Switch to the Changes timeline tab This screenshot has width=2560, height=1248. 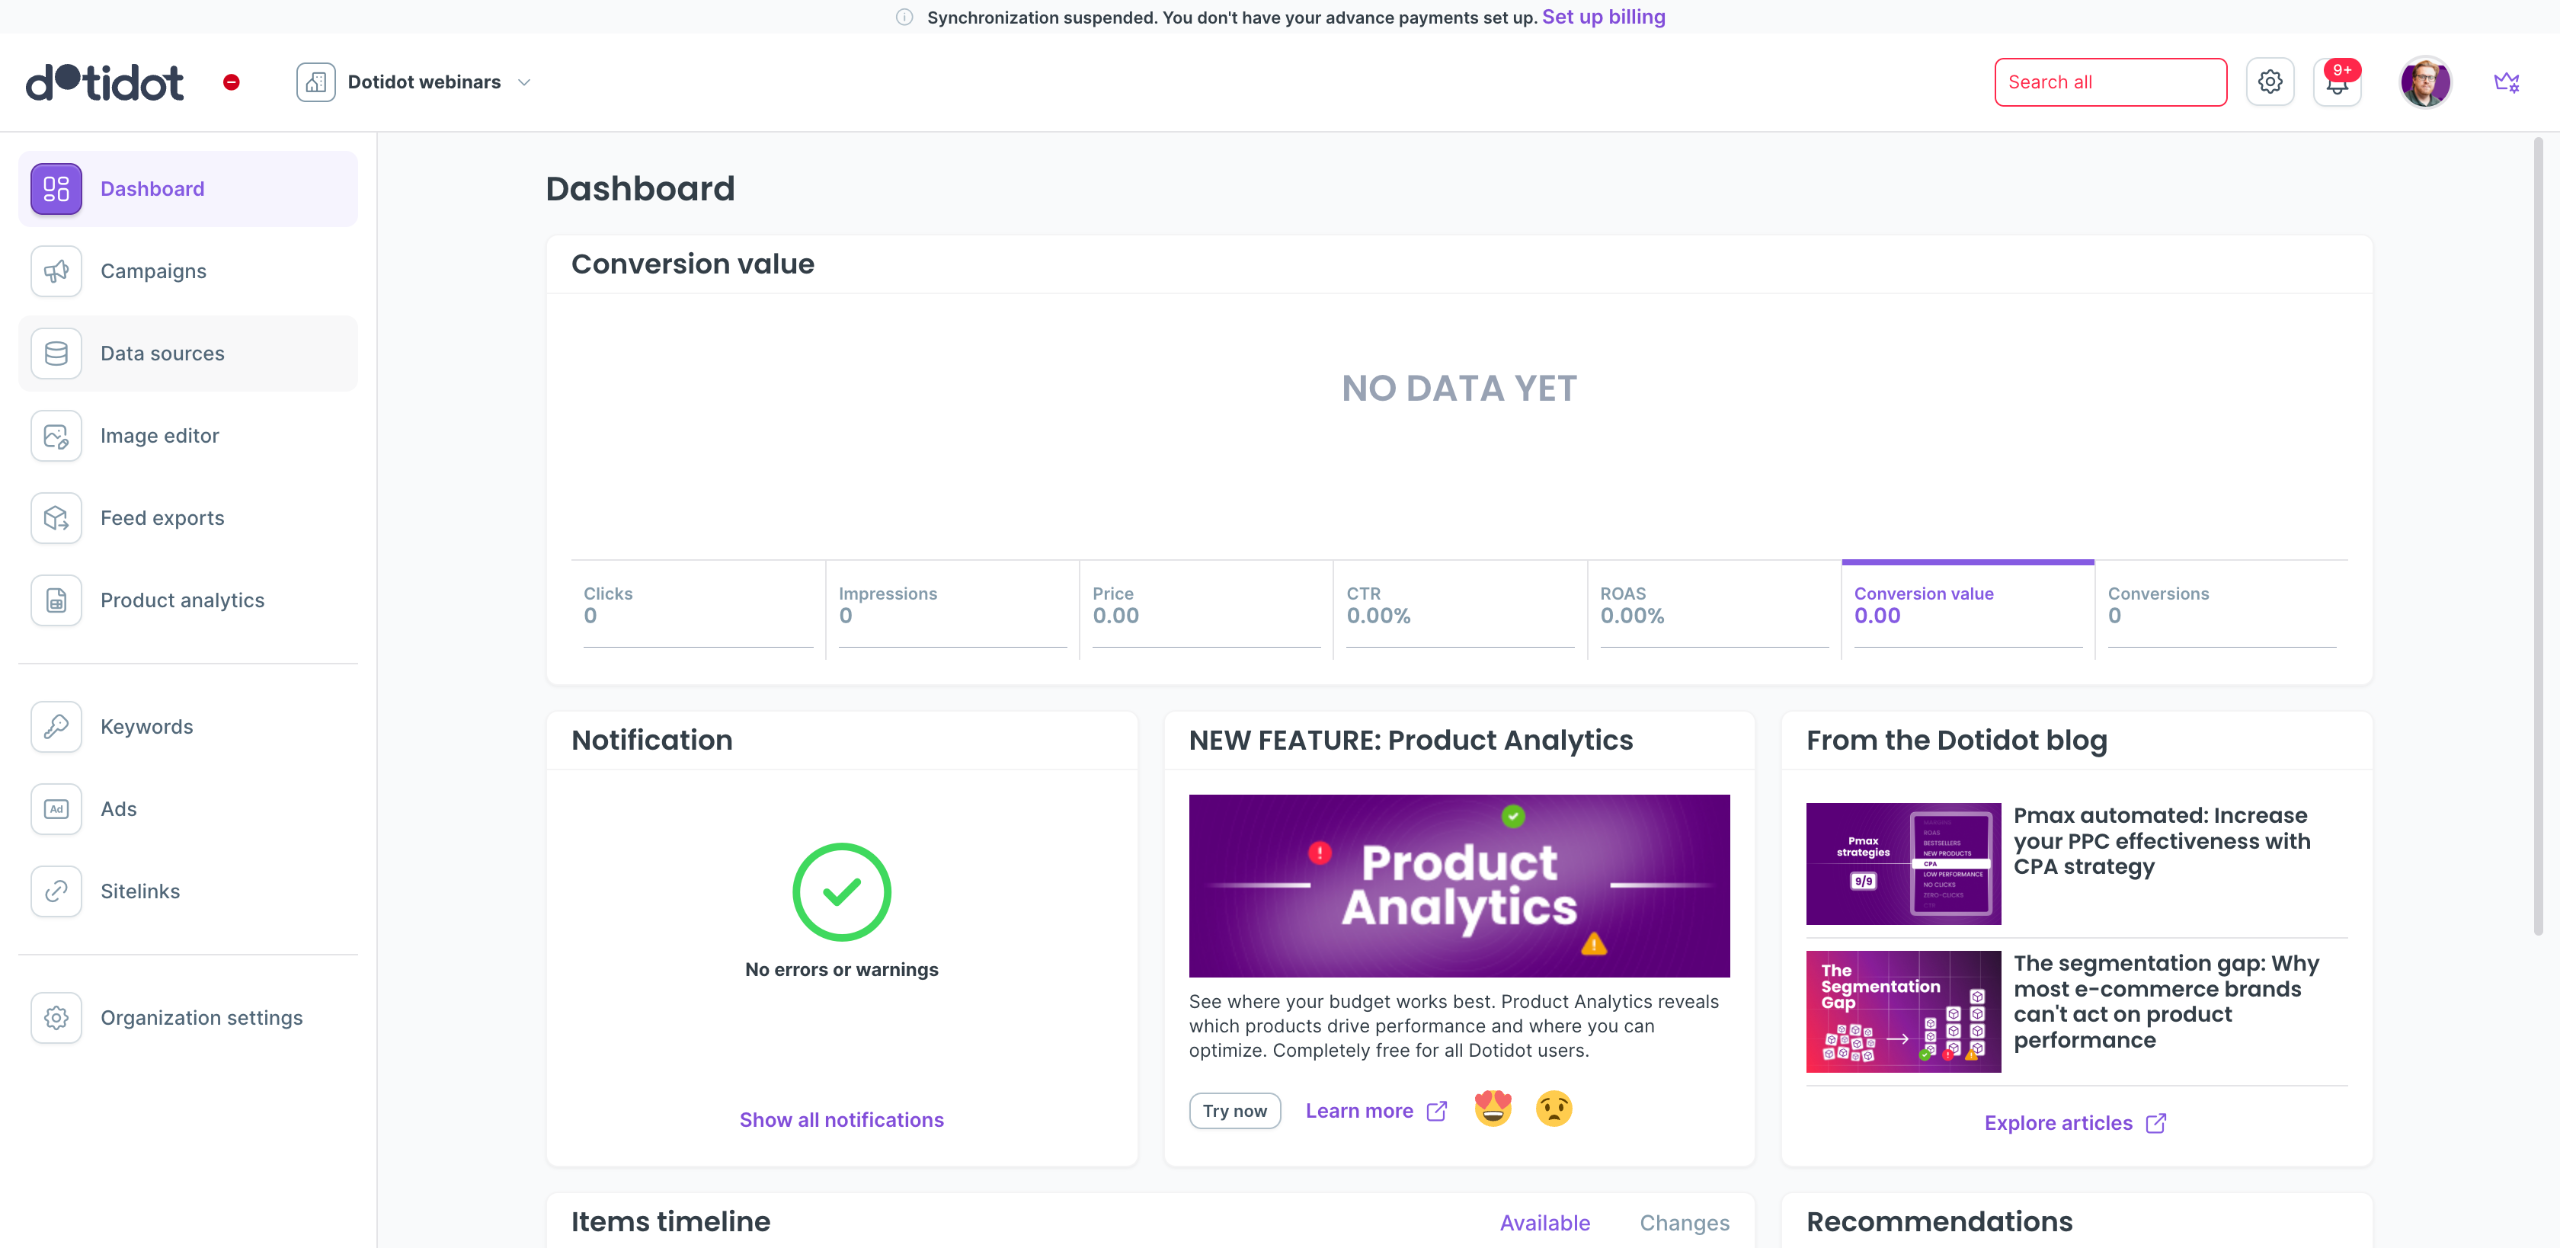pyautogui.click(x=1684, y=1222)
